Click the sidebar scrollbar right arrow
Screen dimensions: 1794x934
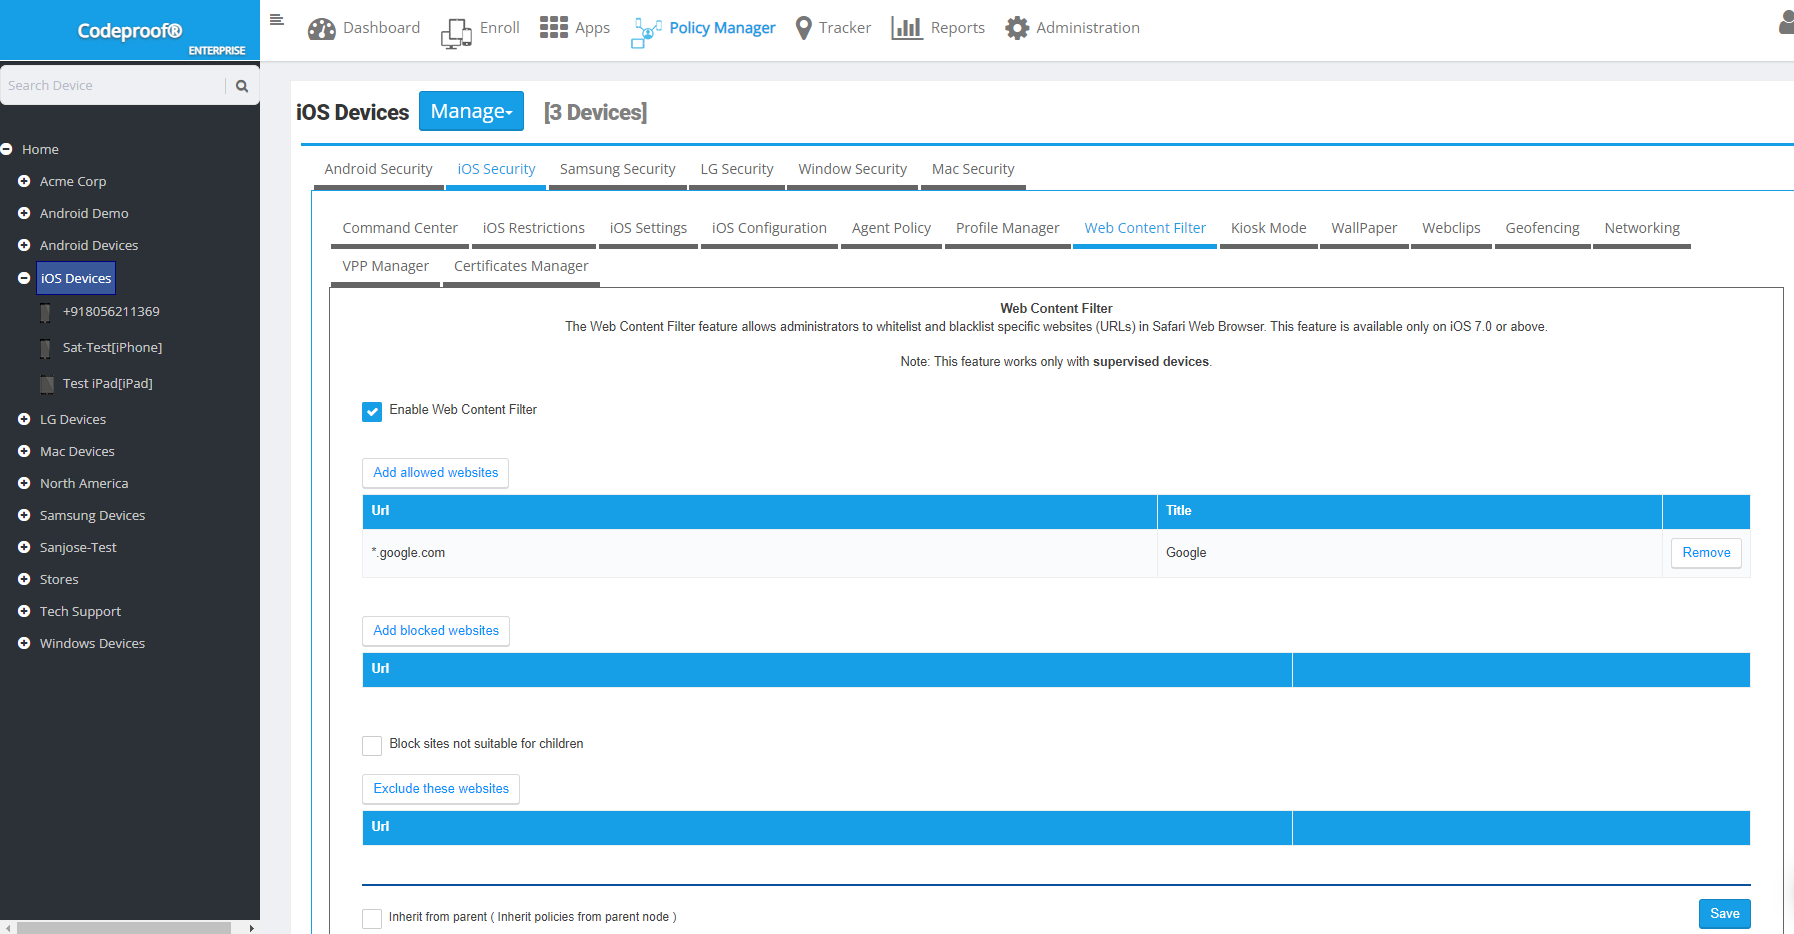click(x=251, y=928)
